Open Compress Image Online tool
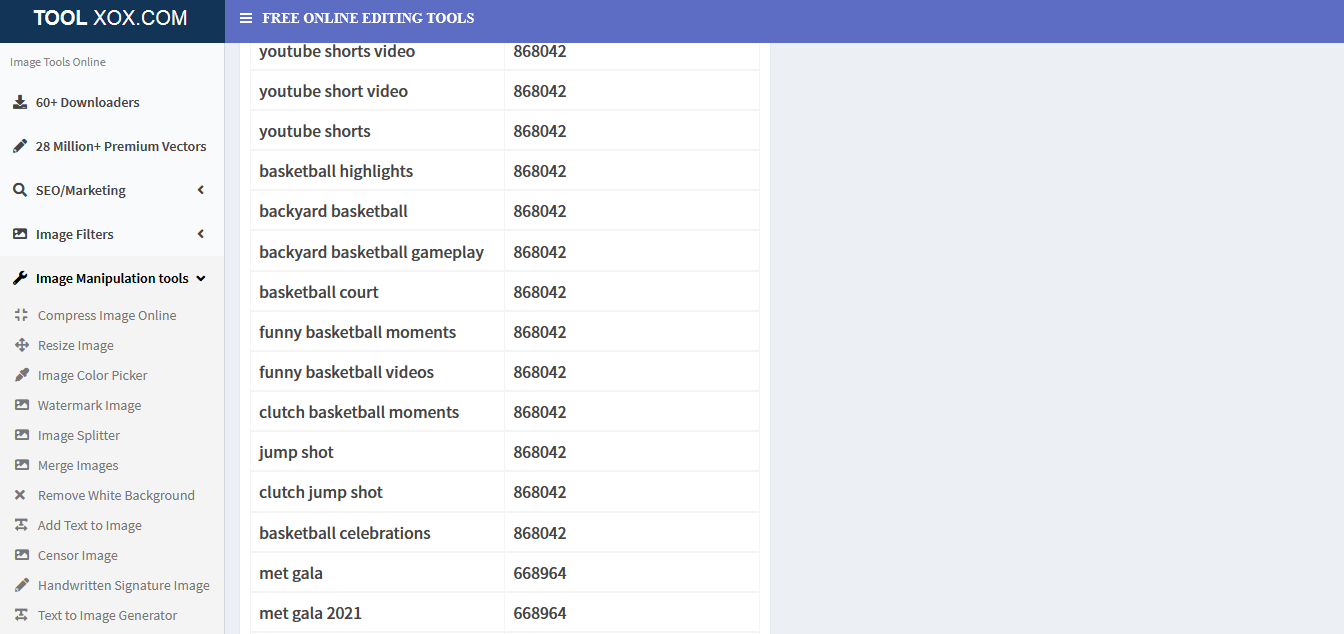The image size is (1344, 634). coord(107,315)
